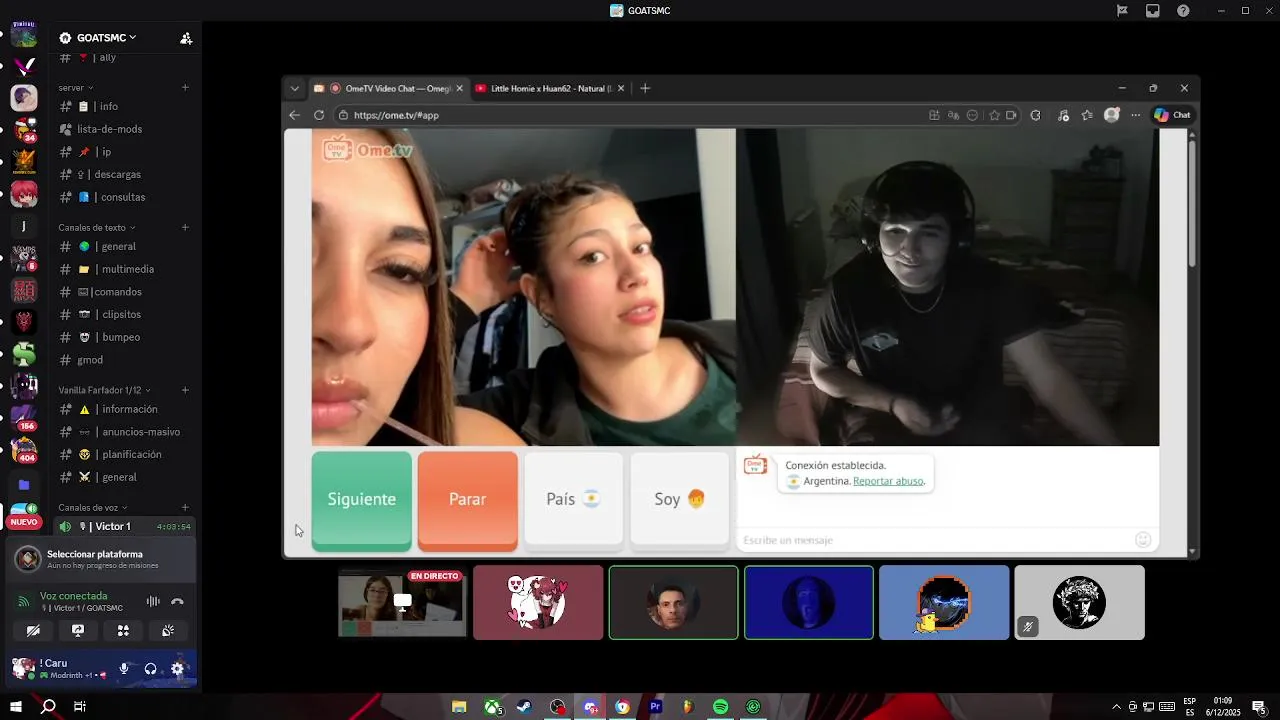Viewport: 1280px width, 720px height.
Task: Switch to the OmeTV Video Chat tab
Action: (388, 88)
